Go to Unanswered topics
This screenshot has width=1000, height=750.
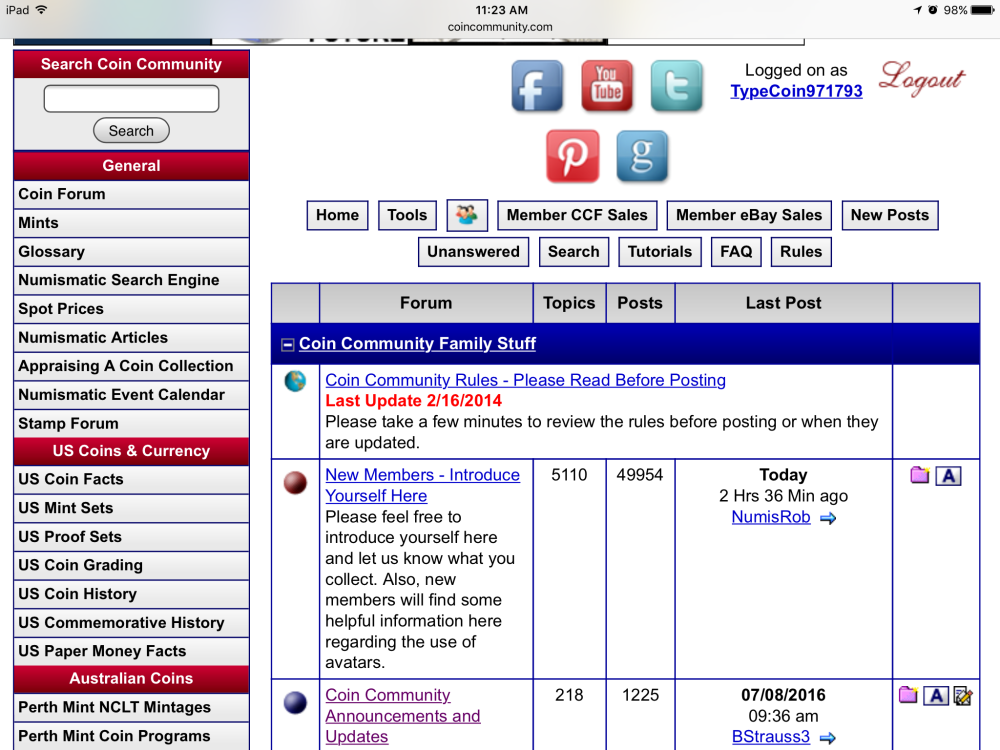tap(473, 251)
